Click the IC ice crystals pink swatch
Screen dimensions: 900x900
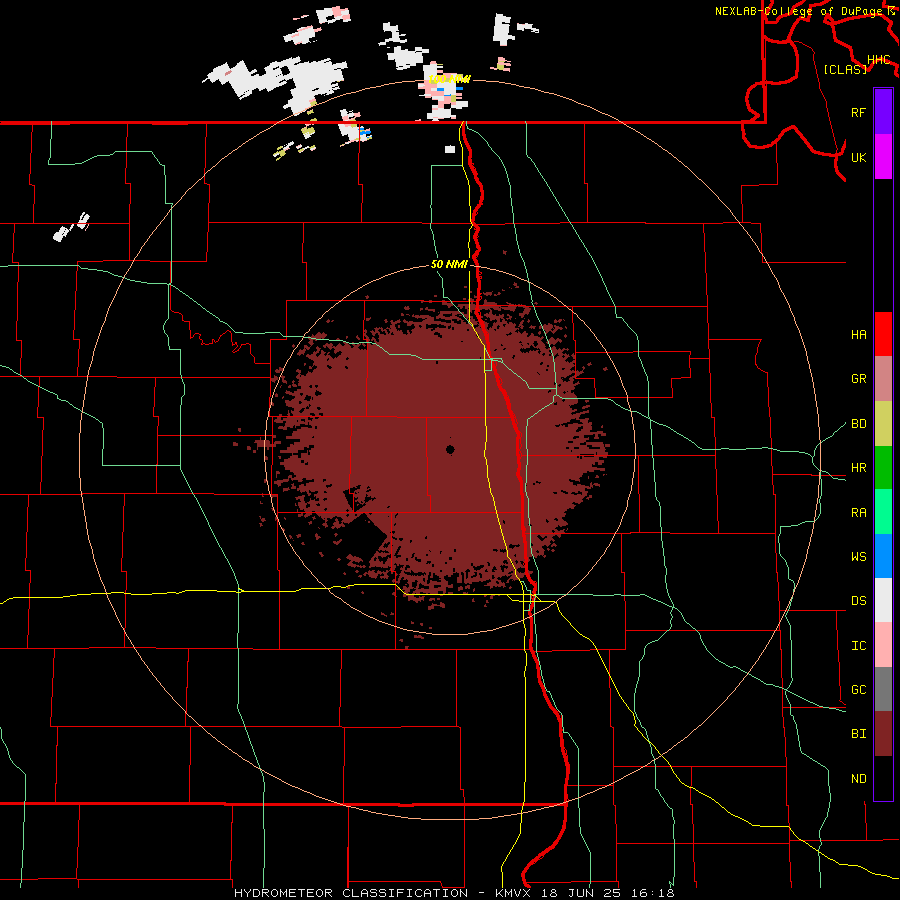[x=883, y=645]
